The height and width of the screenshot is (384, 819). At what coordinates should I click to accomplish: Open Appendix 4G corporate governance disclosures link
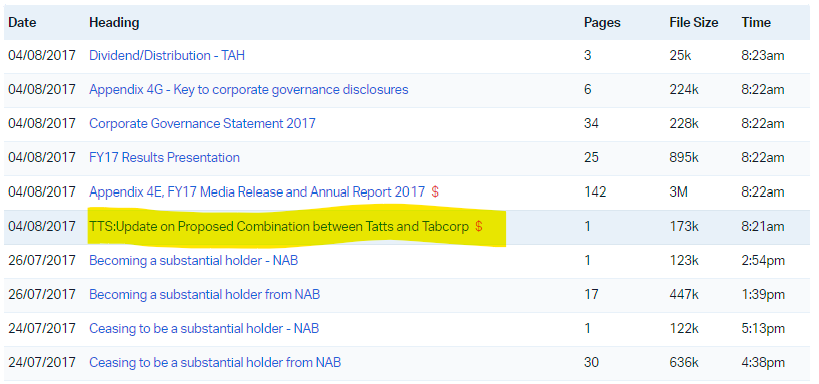[x=249, y=89]
